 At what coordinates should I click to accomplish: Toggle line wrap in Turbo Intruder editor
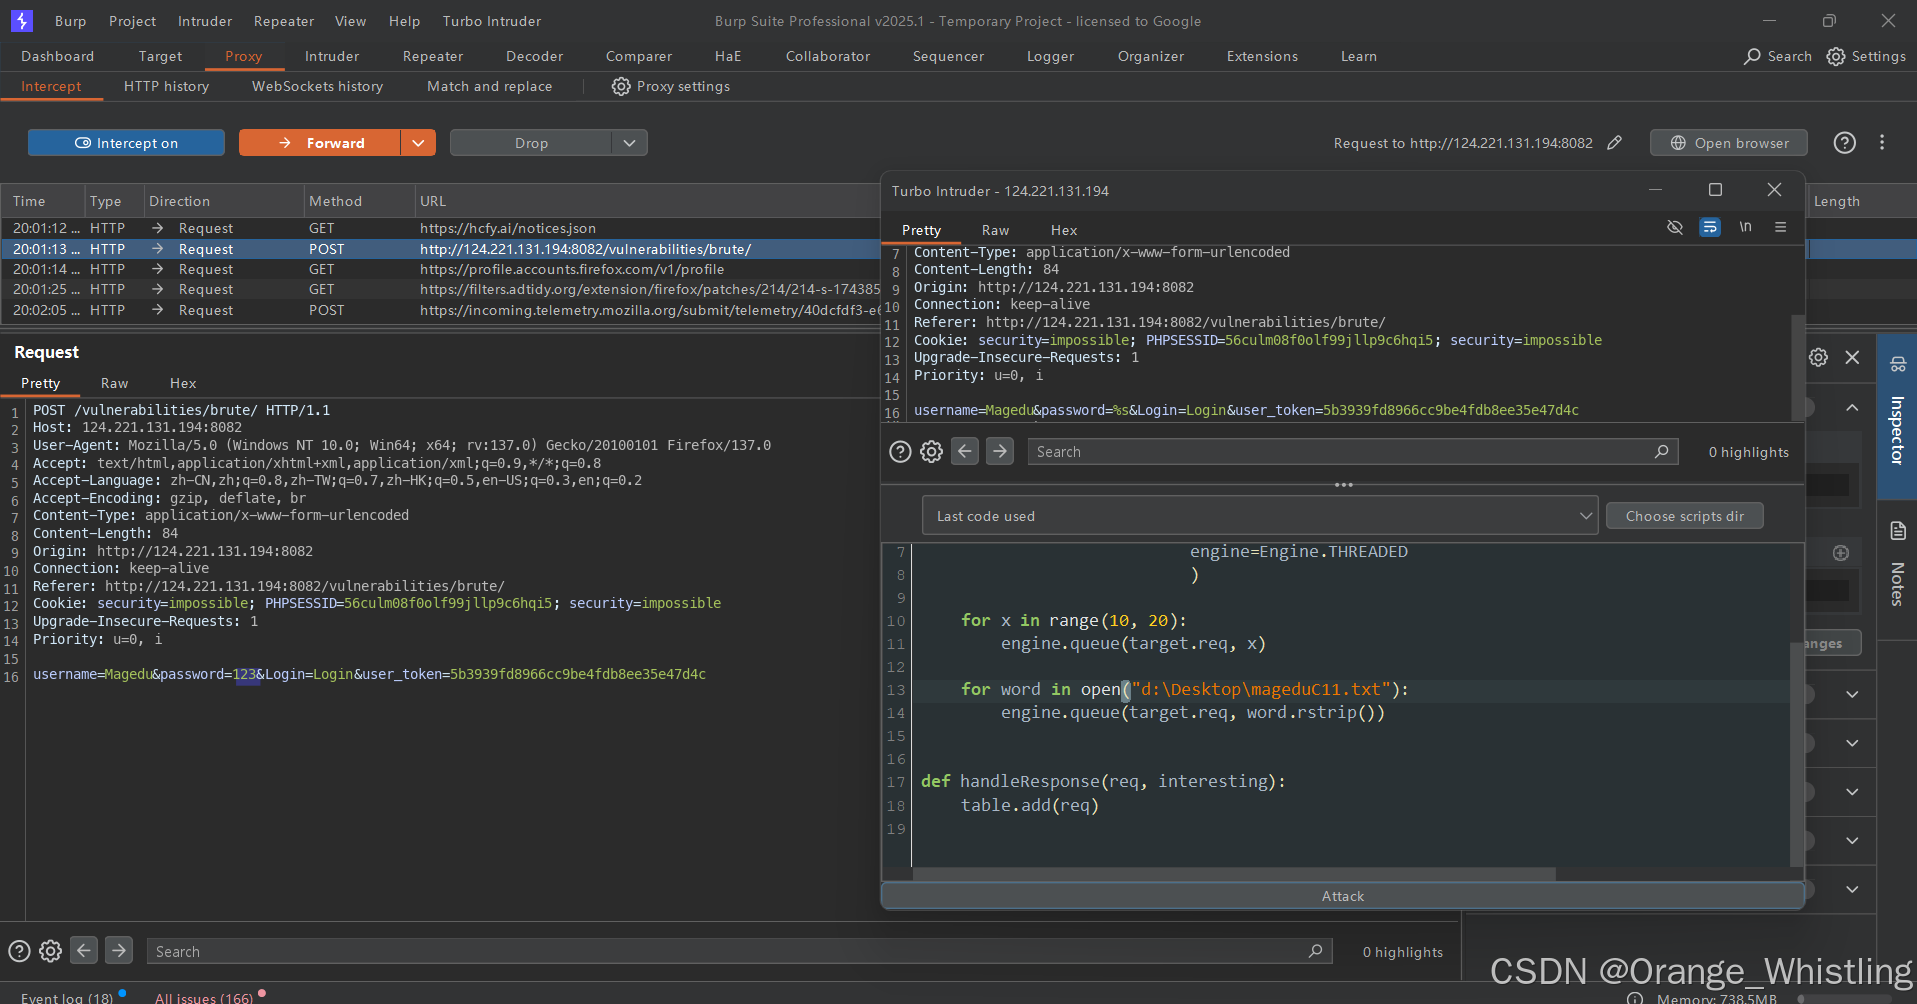pos(1710,228)
